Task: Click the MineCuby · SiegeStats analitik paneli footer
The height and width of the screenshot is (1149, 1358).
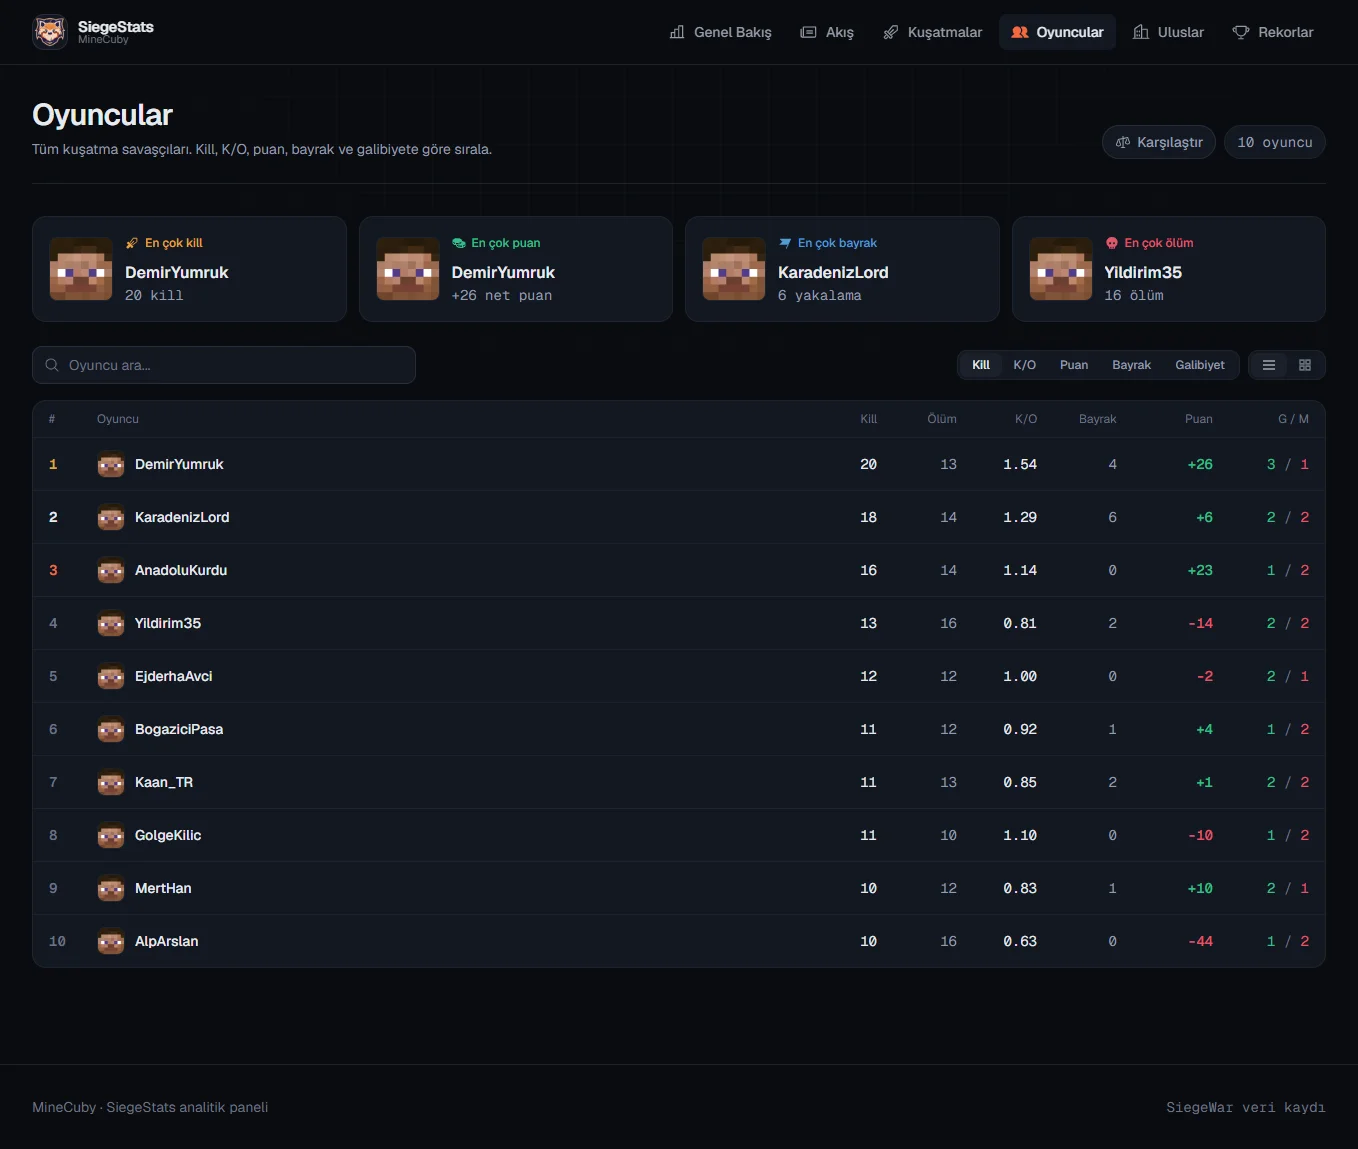Action: pyautogui.click(x=150, y=1107)
